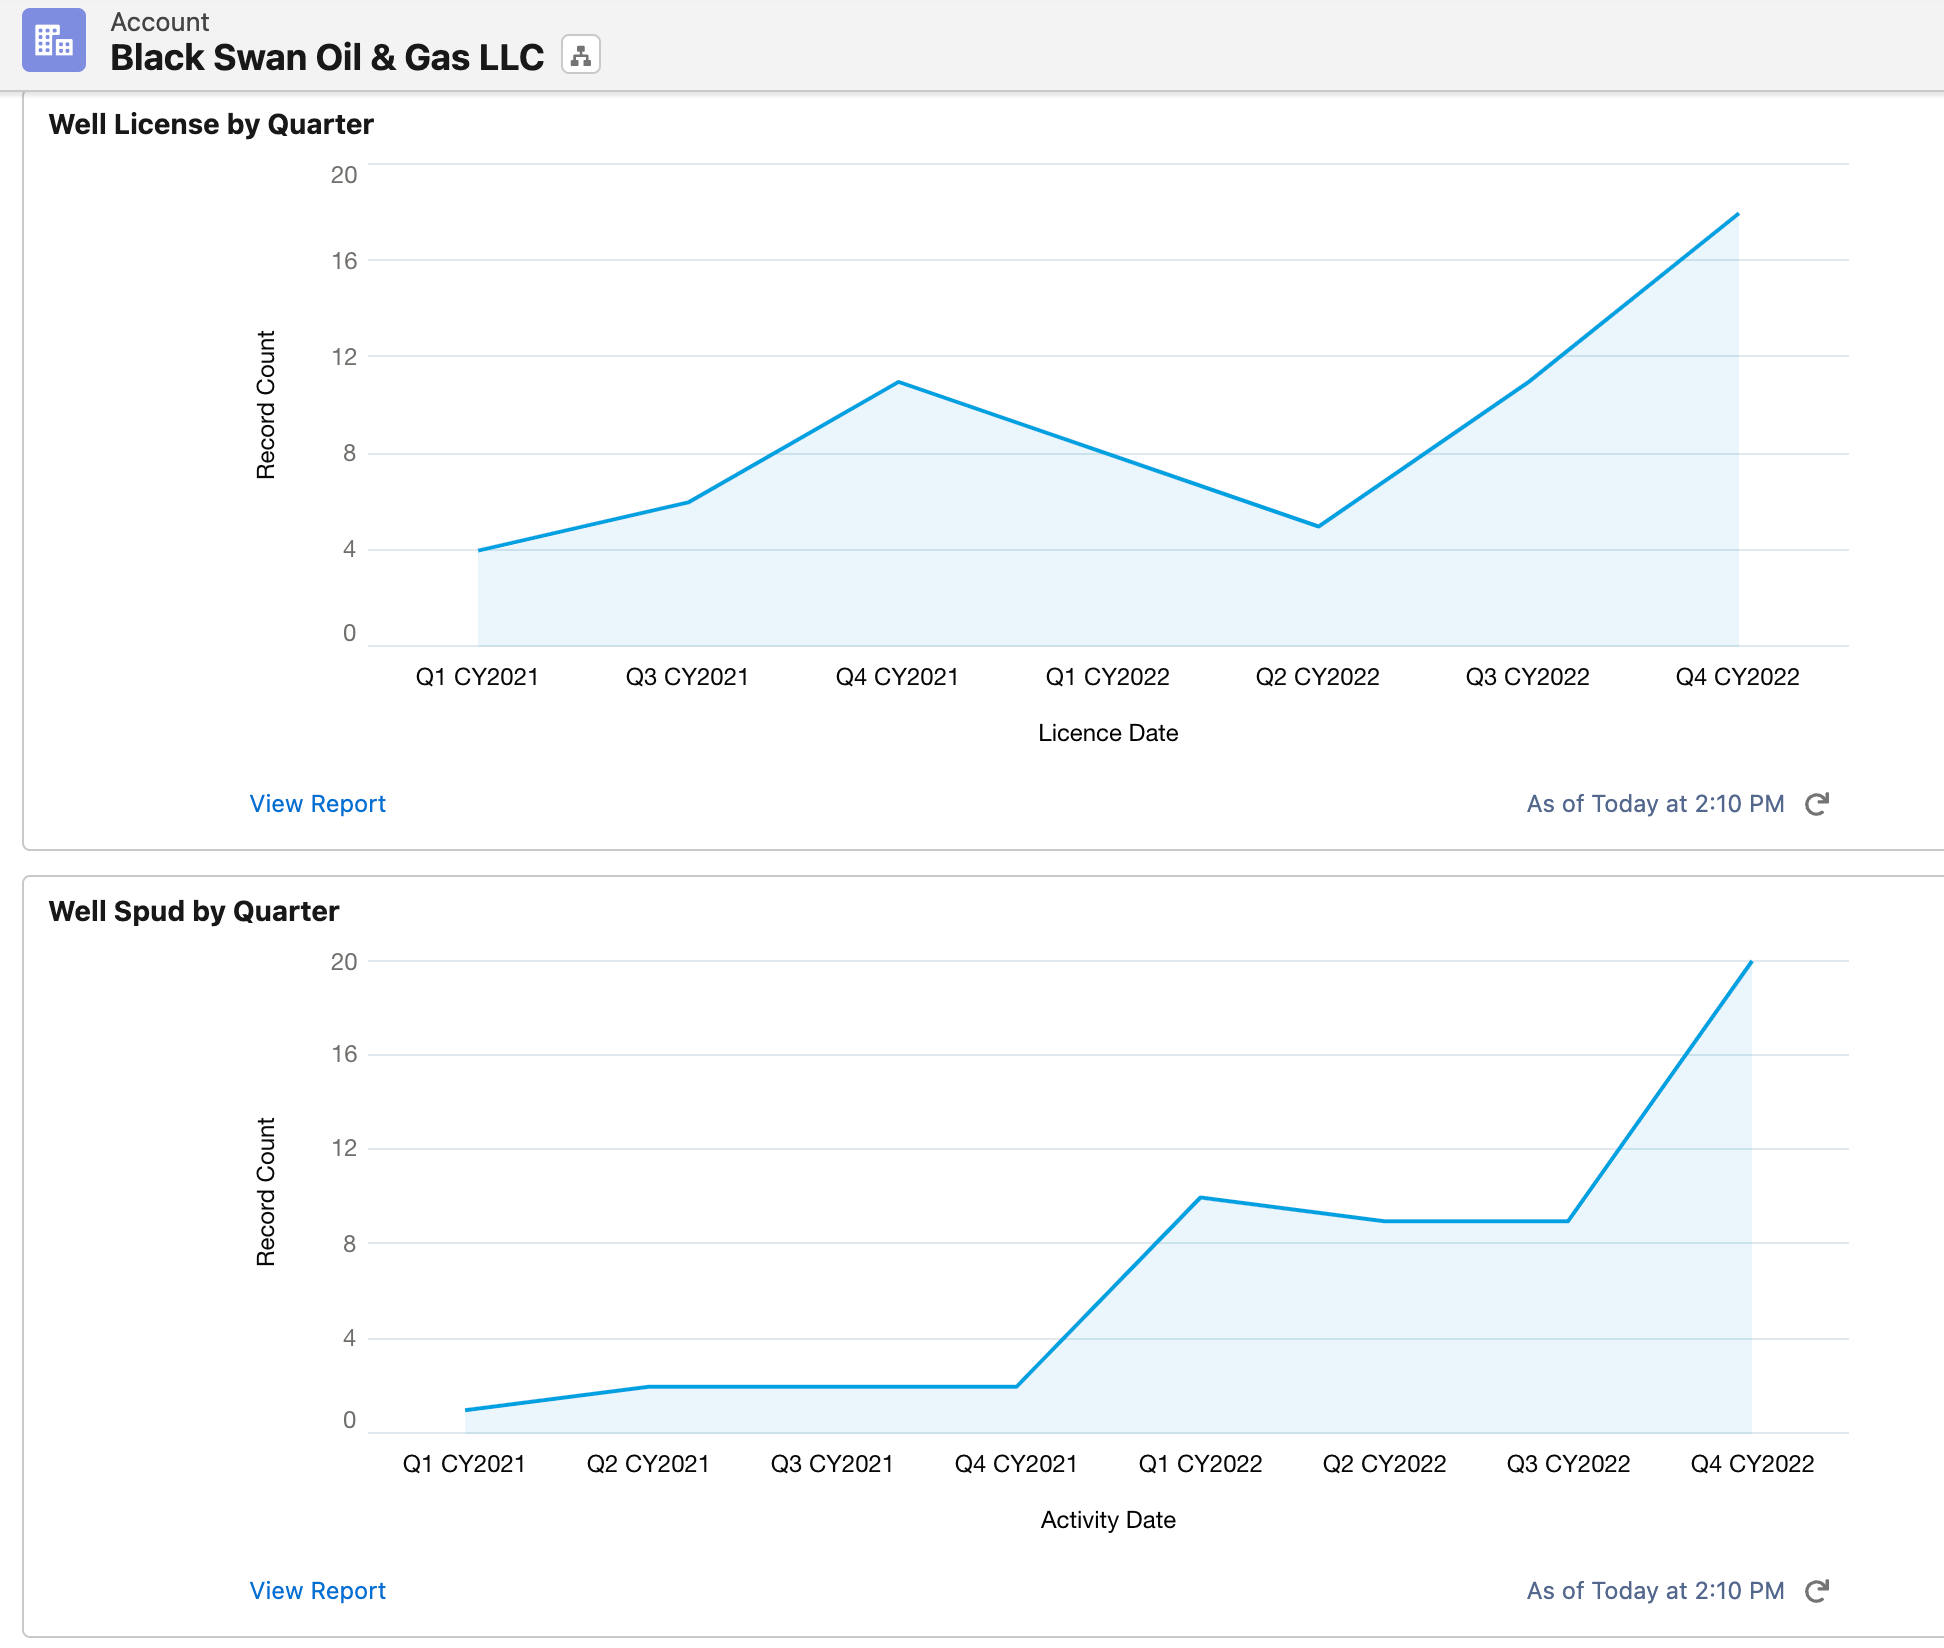The height and width of the screenshot is (1648, 1944).
Task: Click the Well Spud by Quarter heading
Action: tap(194, 911)
